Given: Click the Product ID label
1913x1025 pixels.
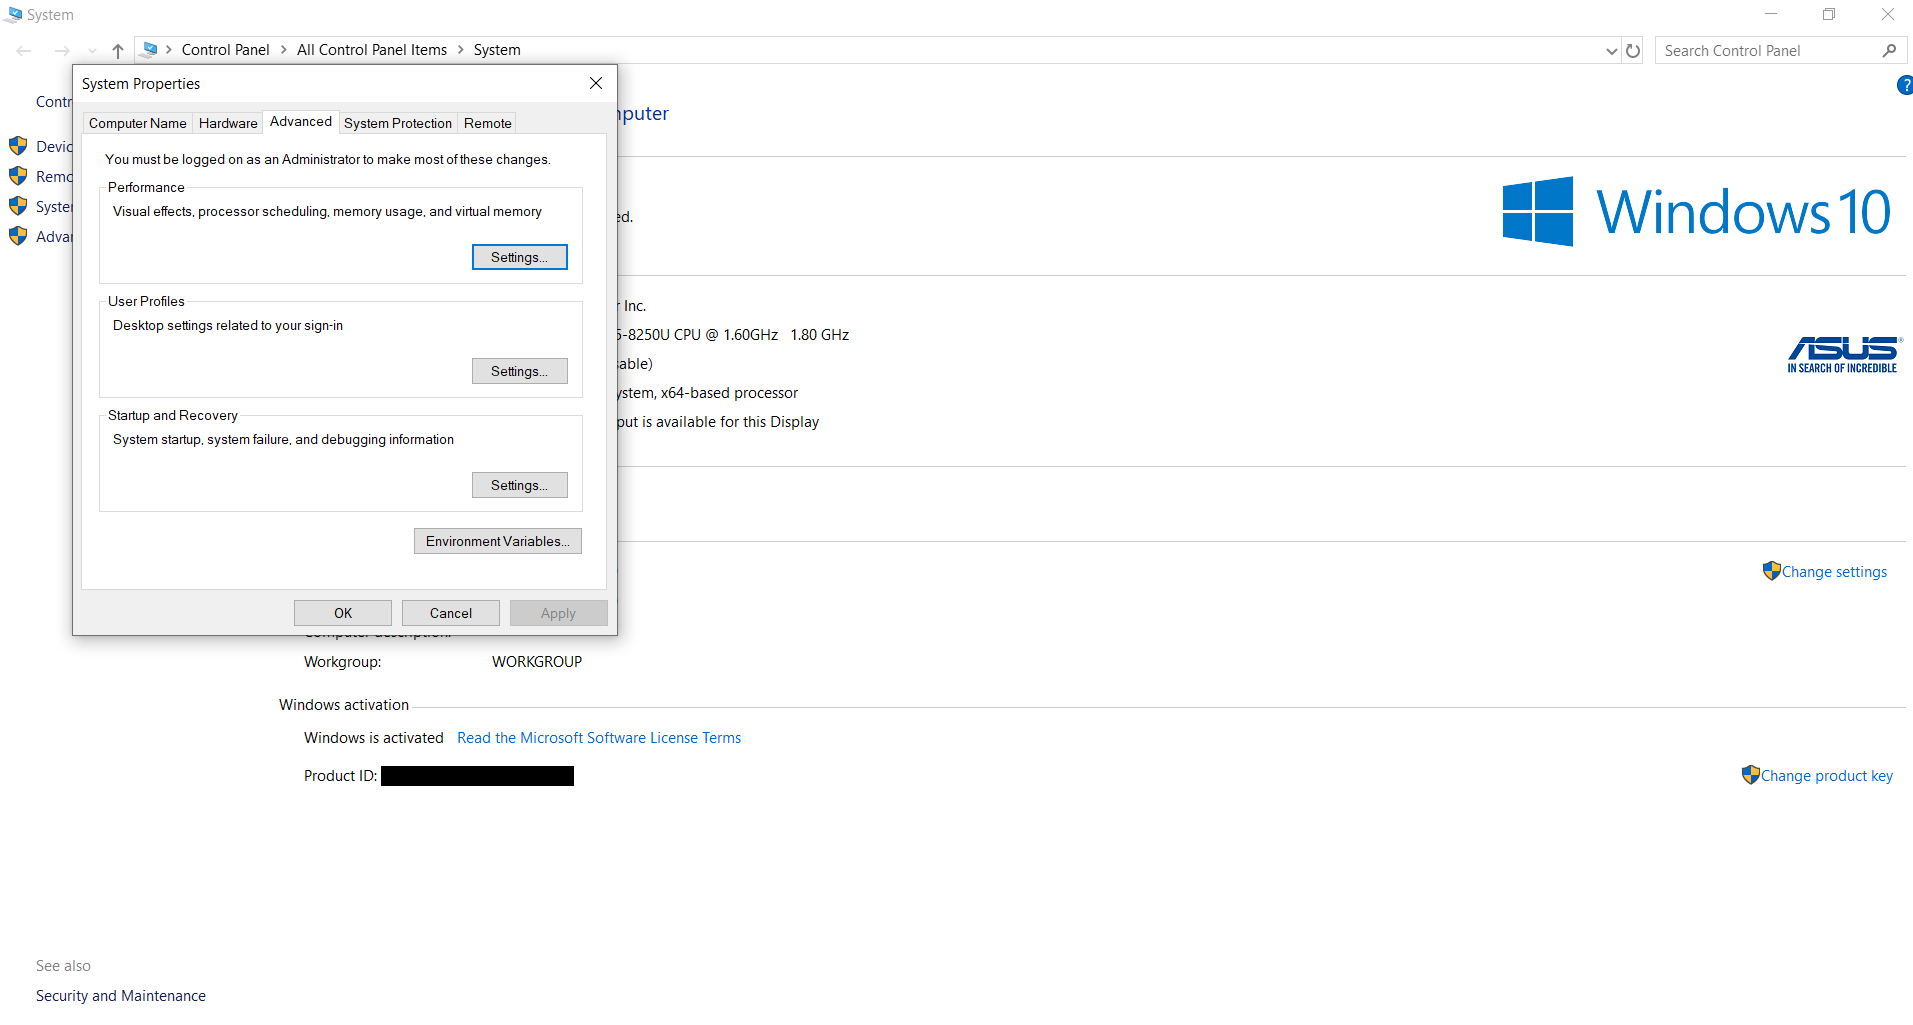Looking at the screenshot, I should click(340, 776).
